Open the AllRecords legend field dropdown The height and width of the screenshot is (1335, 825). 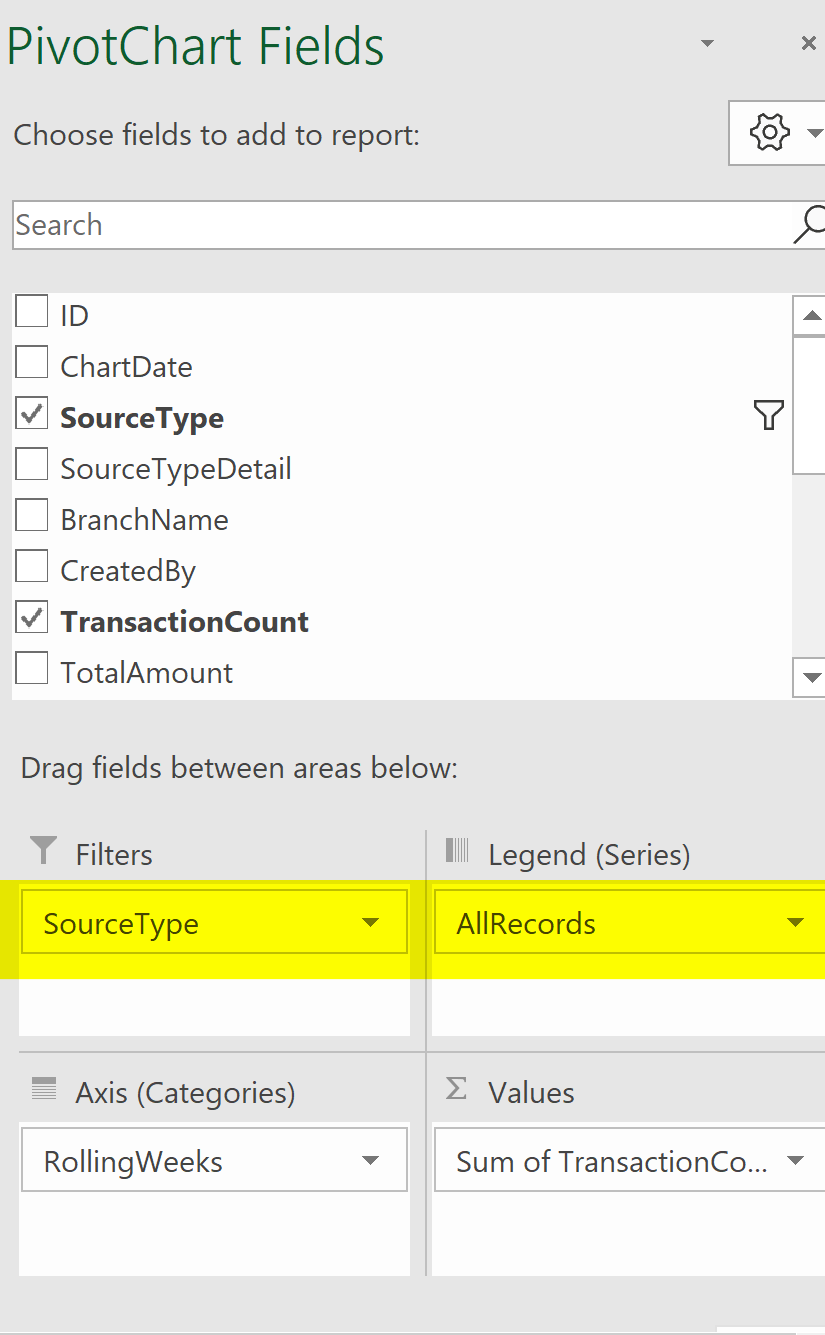796,922
